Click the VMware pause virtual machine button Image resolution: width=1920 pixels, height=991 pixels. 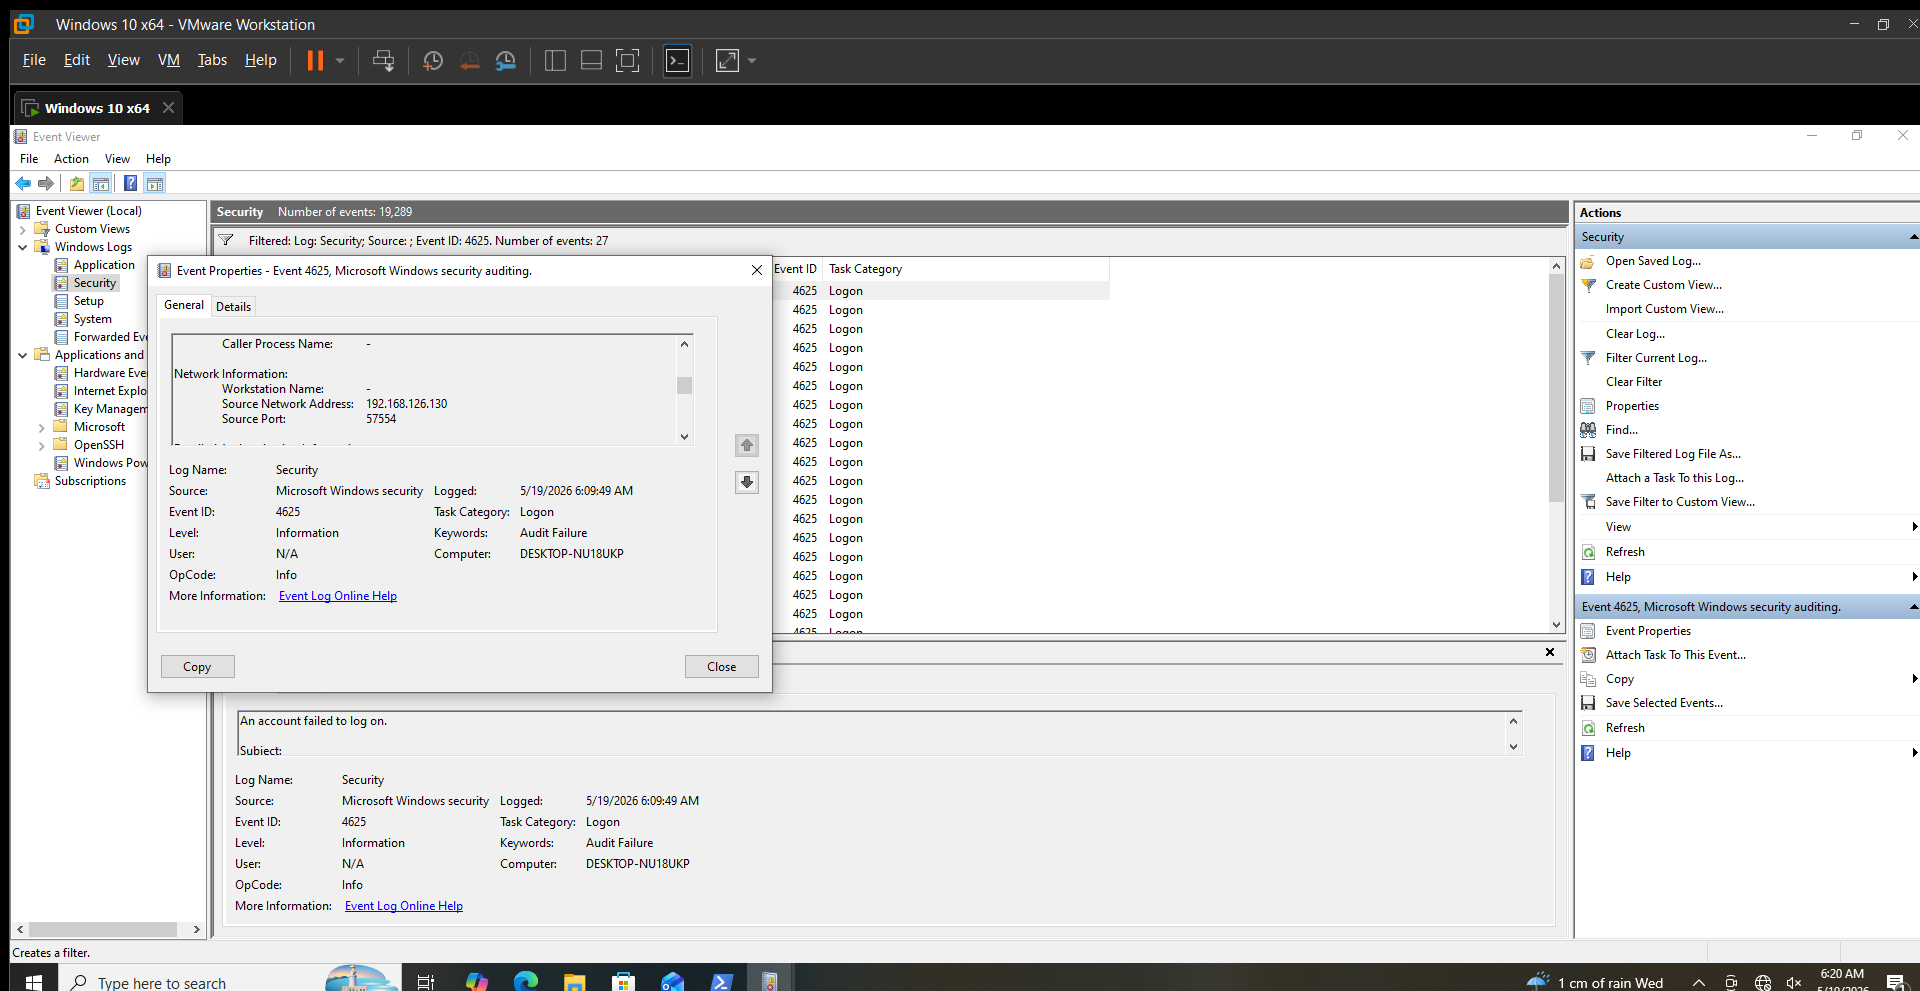tap(315, 61)
